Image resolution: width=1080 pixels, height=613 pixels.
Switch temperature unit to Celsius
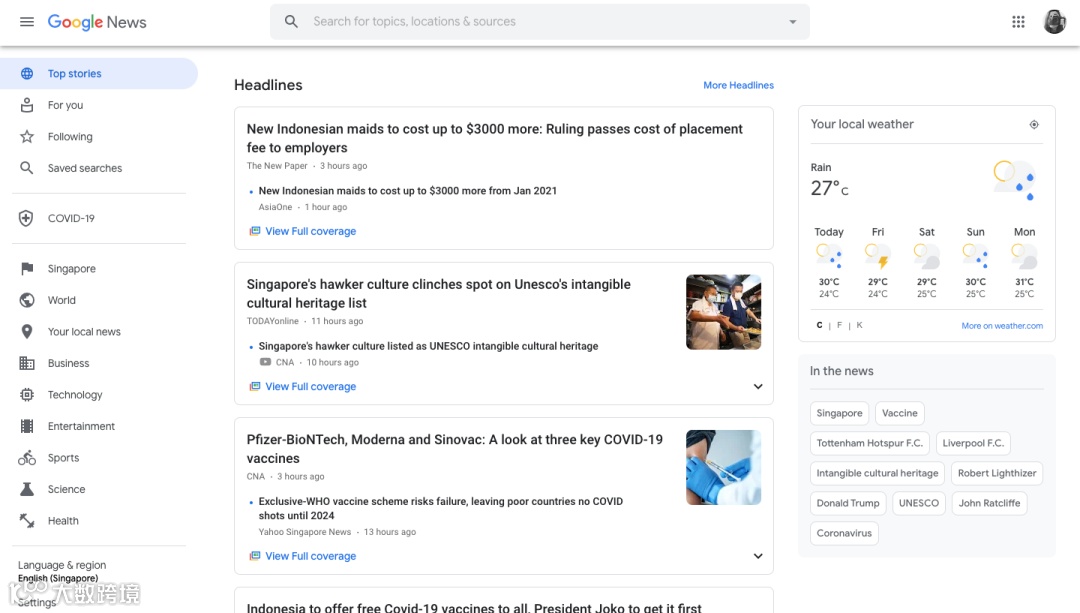click(819, 325)
